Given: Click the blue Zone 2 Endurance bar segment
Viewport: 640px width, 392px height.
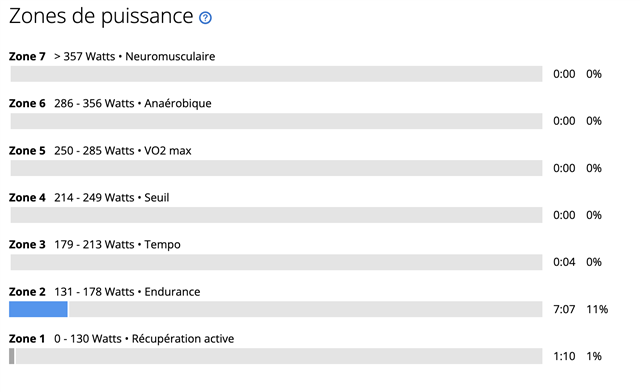Looking at the screenshot, I should (38, 309).
